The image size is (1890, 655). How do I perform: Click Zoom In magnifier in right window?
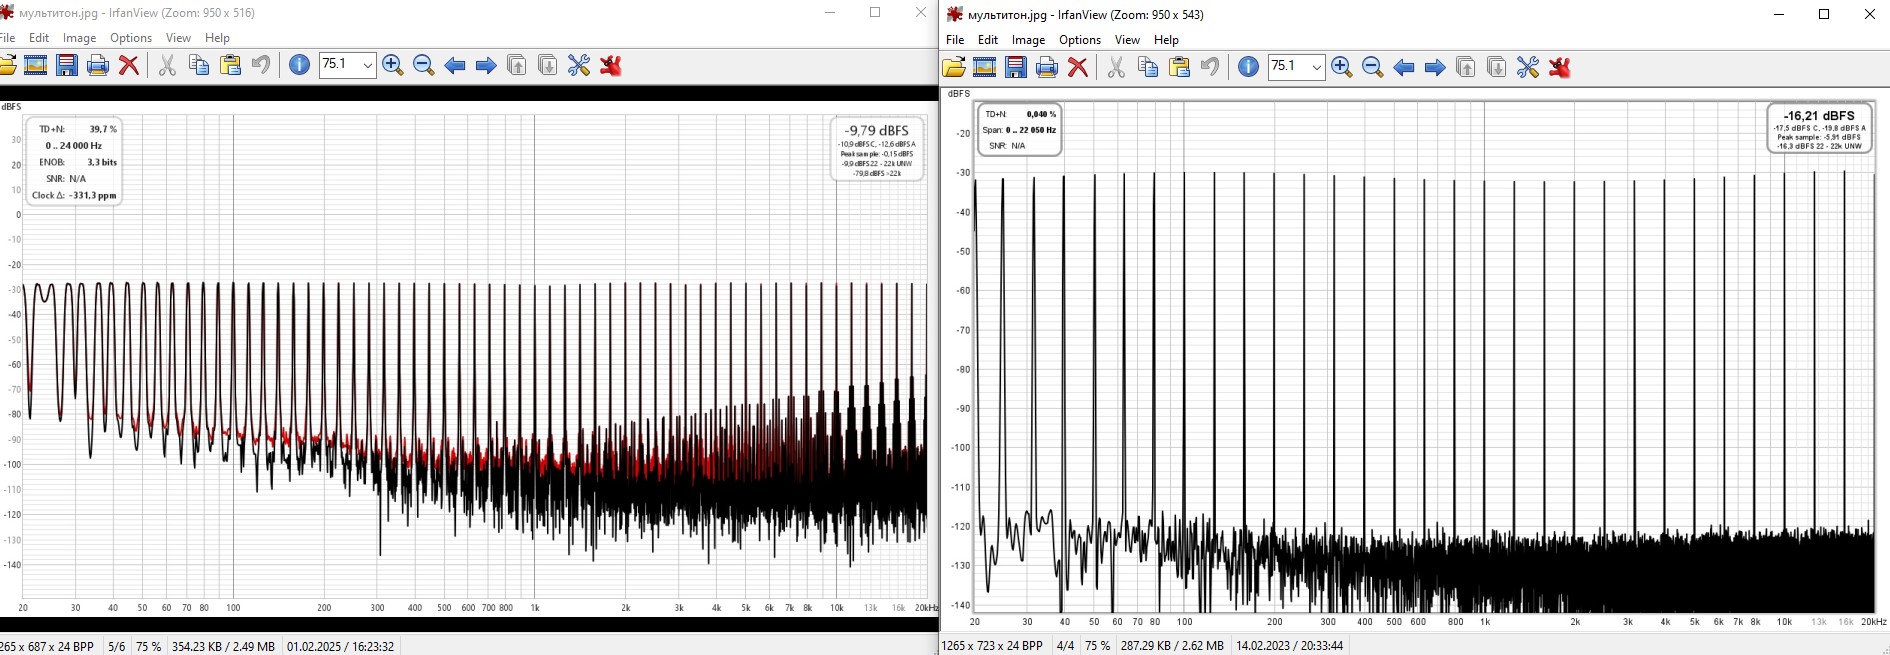pos(1341,68)
